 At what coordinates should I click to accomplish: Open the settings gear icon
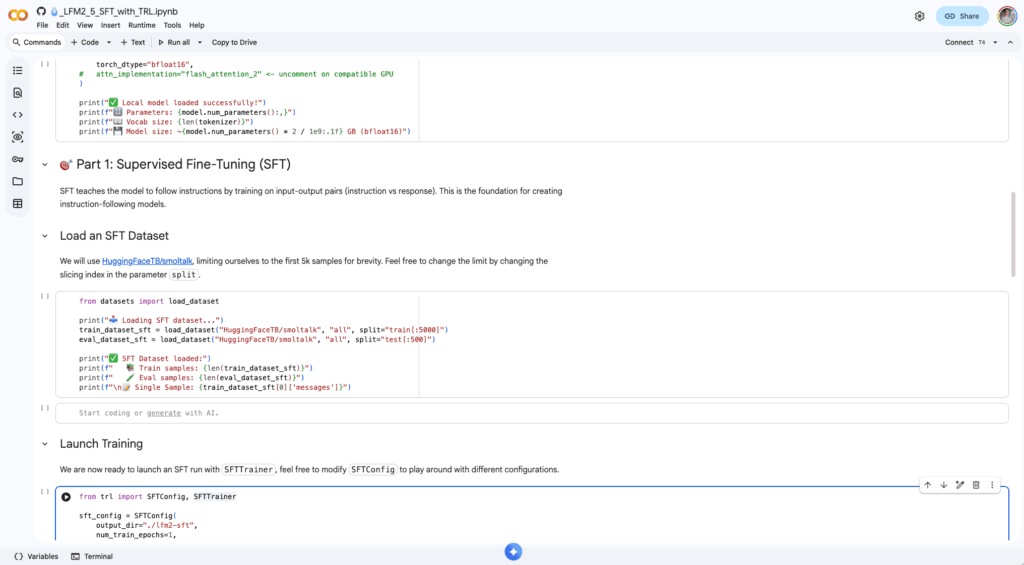click(920, 16)
